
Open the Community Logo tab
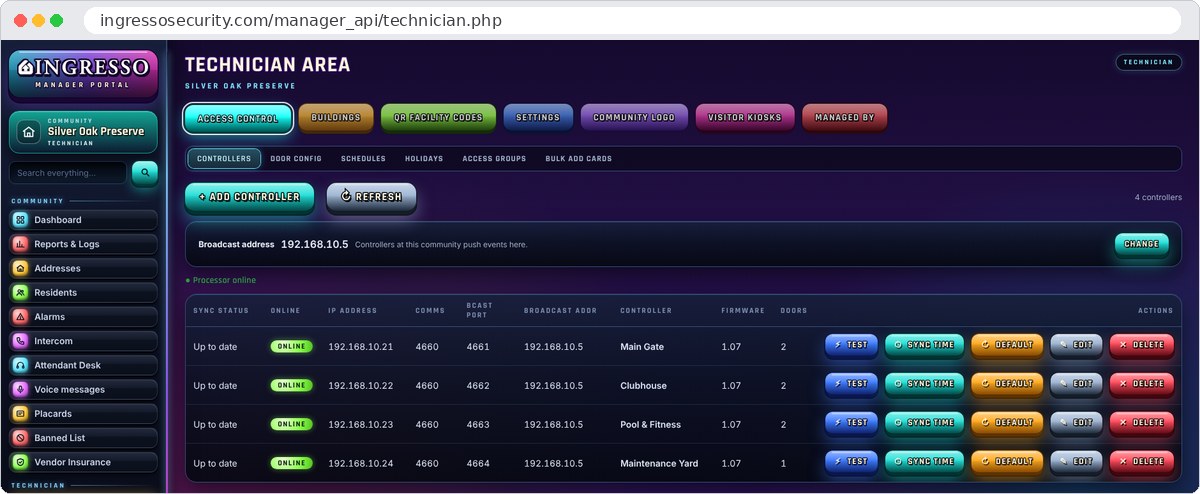point(634,118)
